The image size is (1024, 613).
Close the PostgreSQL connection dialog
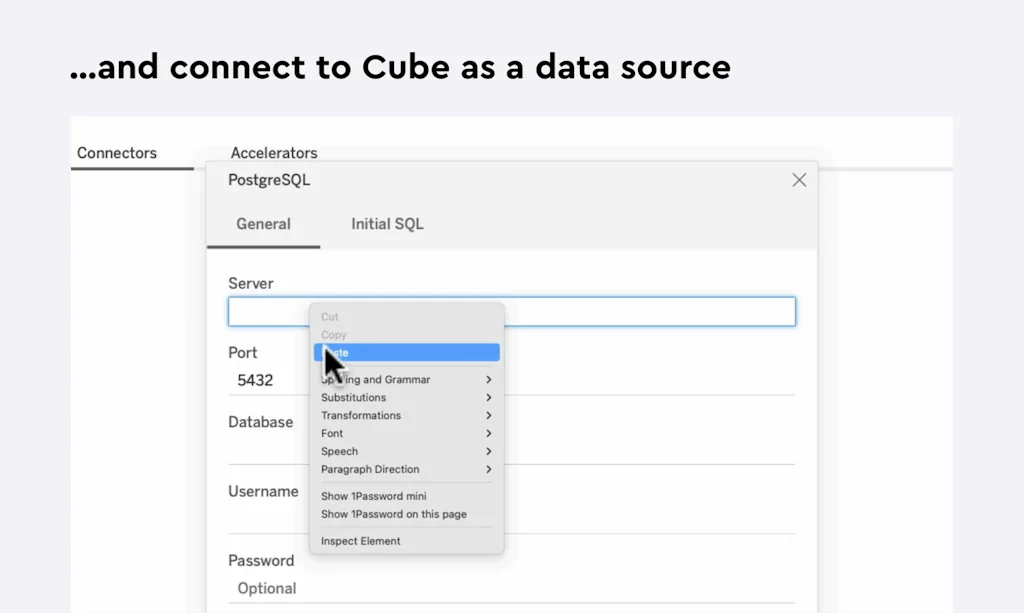(x=798, y=180)
